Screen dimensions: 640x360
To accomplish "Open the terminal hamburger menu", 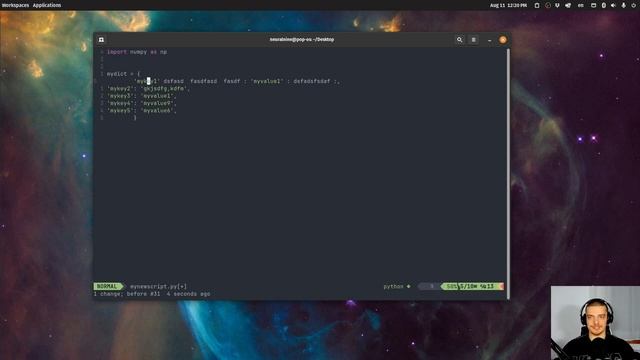I will [473, 40].
